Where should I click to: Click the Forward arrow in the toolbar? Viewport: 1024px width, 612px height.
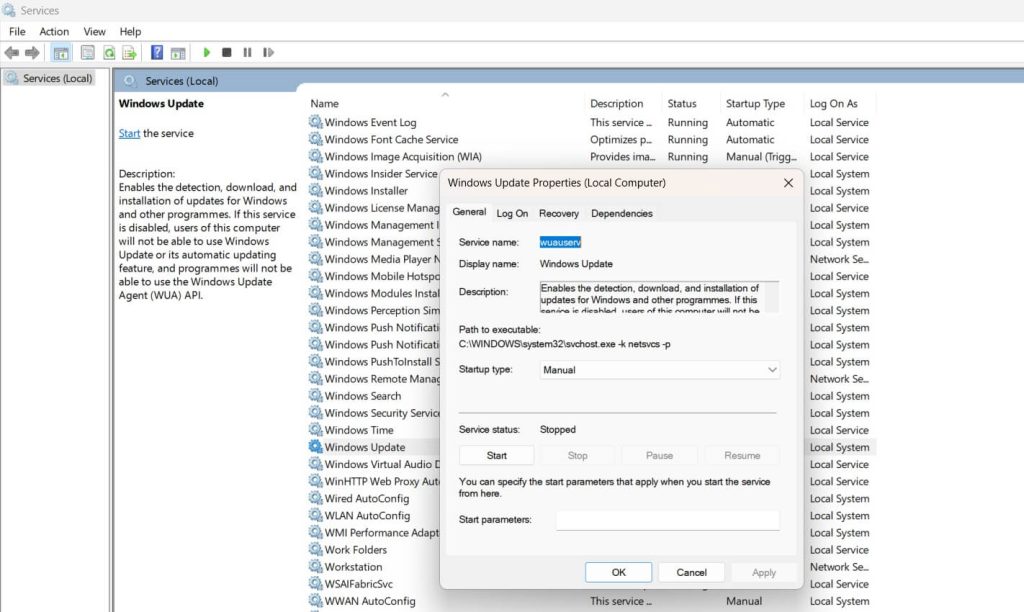[x=32, y=52]
